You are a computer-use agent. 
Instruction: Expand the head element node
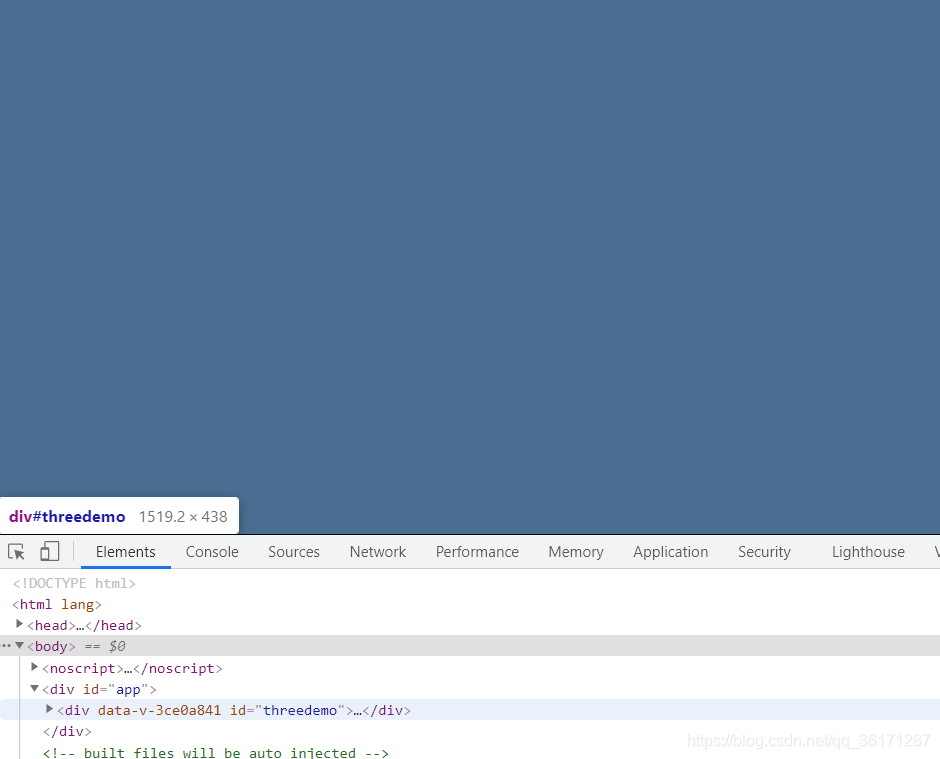tap(19, 624)
